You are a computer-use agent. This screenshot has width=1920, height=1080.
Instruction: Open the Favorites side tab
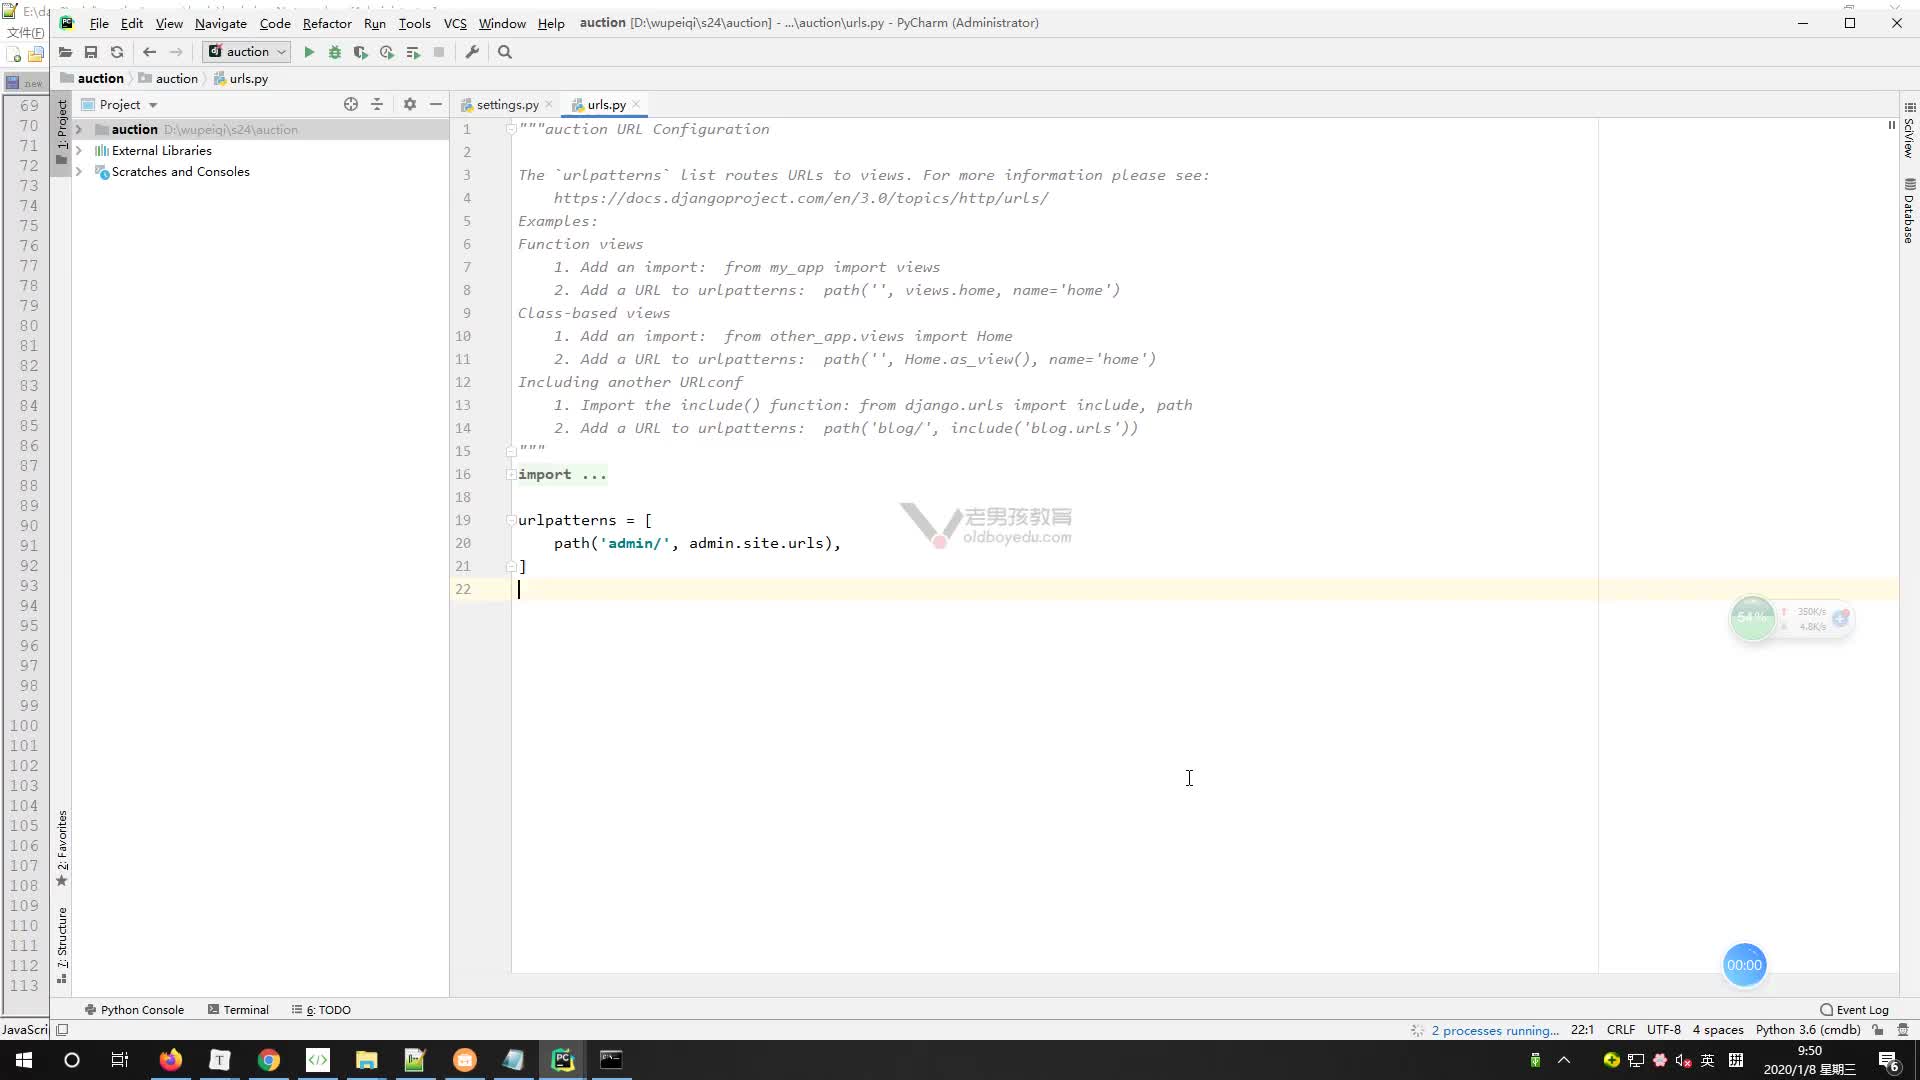(x=62, y=848)
